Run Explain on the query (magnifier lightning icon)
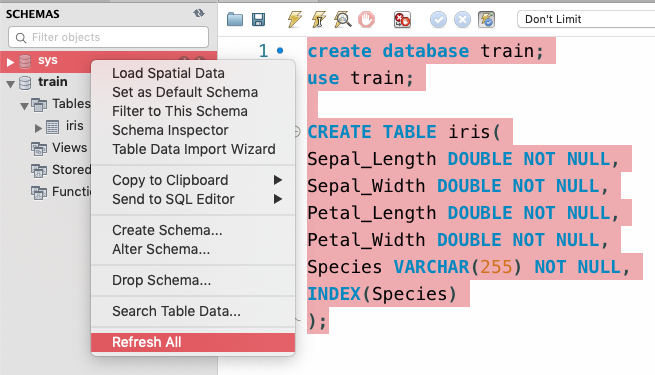This screenshot has height=375, width=655. point(343,19)
